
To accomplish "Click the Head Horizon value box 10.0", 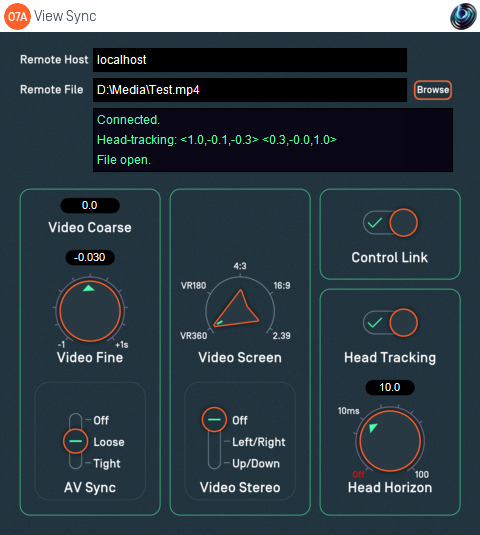I will (x=390, y=388).
